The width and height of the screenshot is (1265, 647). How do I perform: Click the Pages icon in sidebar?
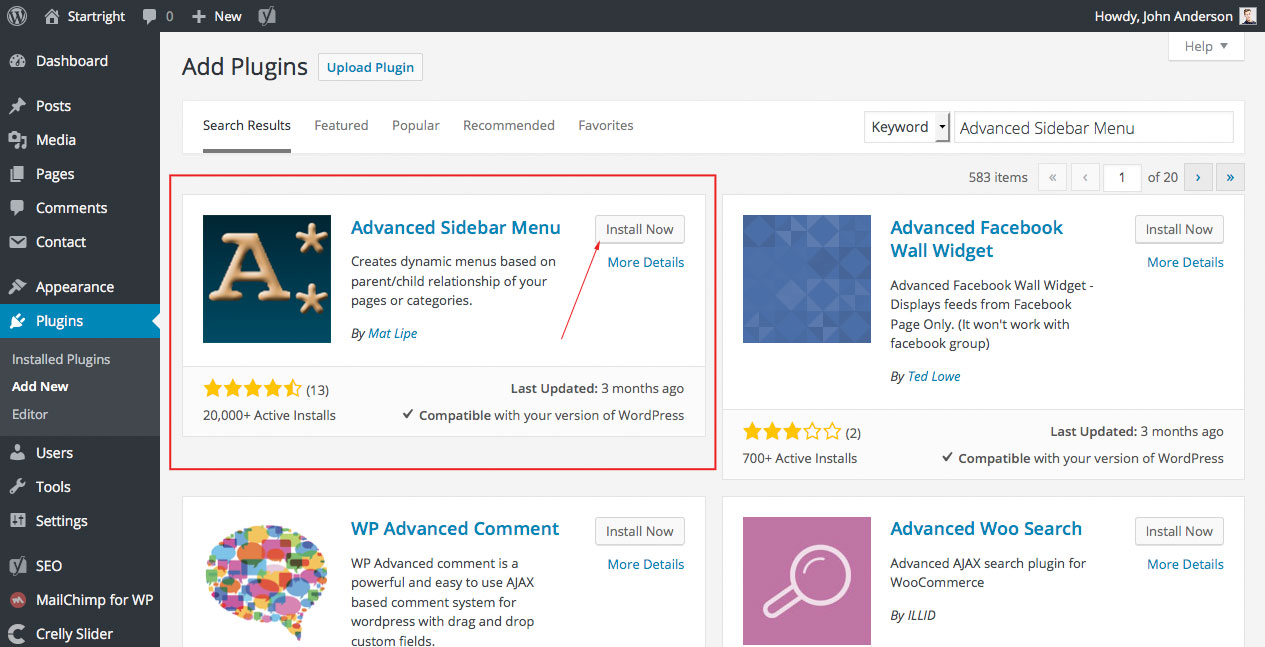point(17,174)
